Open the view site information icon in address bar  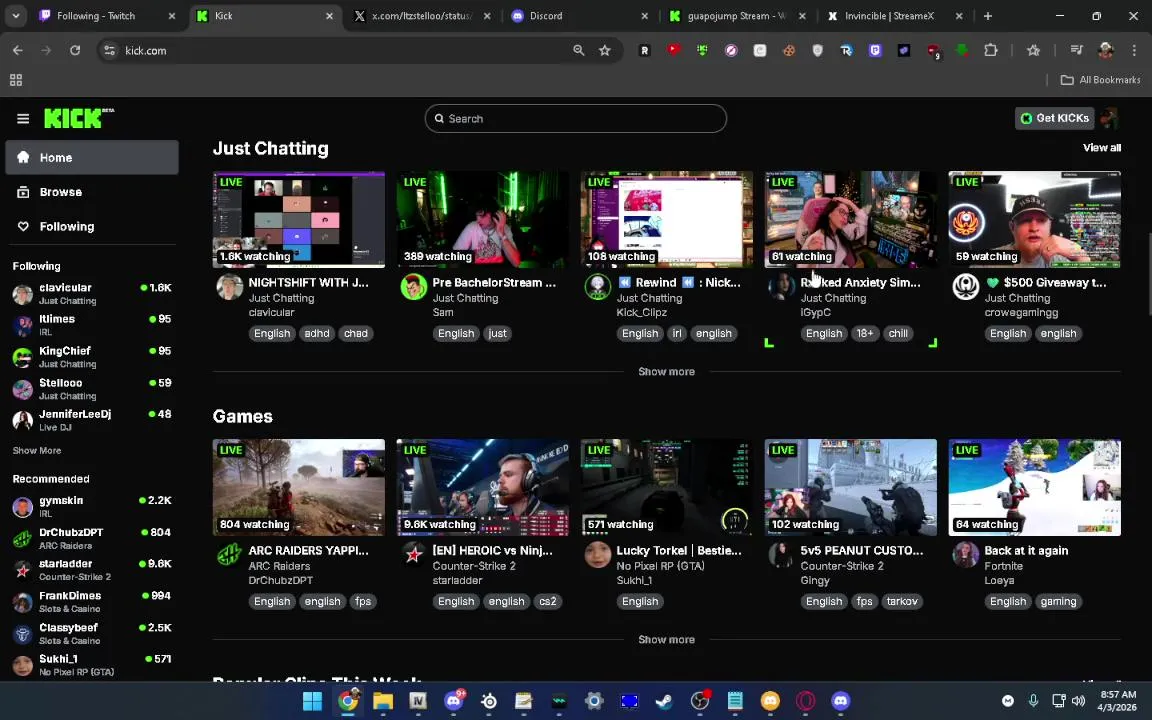pyautogui.click(x=109, y=51)
